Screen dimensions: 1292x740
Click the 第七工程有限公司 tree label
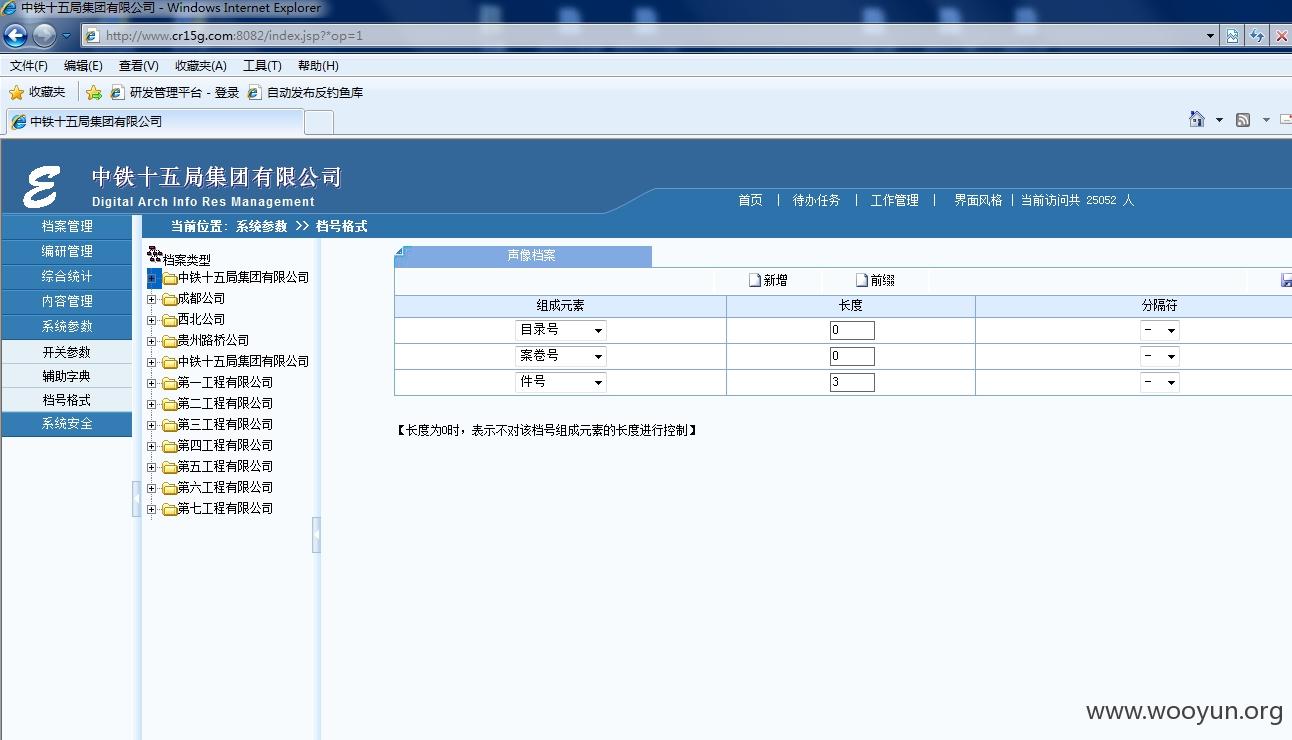click(225, 509)
